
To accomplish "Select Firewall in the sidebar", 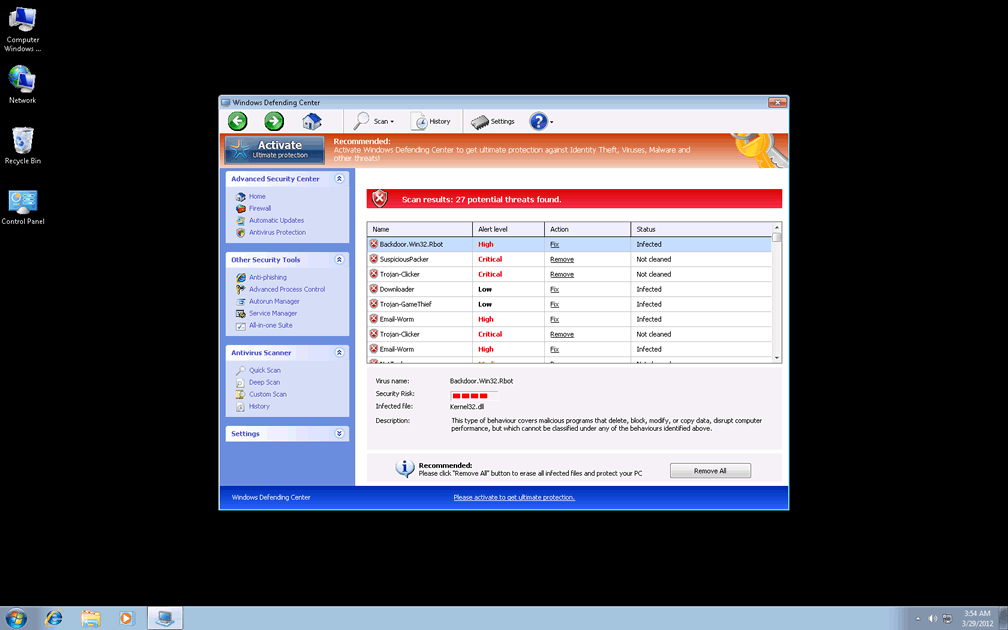I will [x=260, y=209].
